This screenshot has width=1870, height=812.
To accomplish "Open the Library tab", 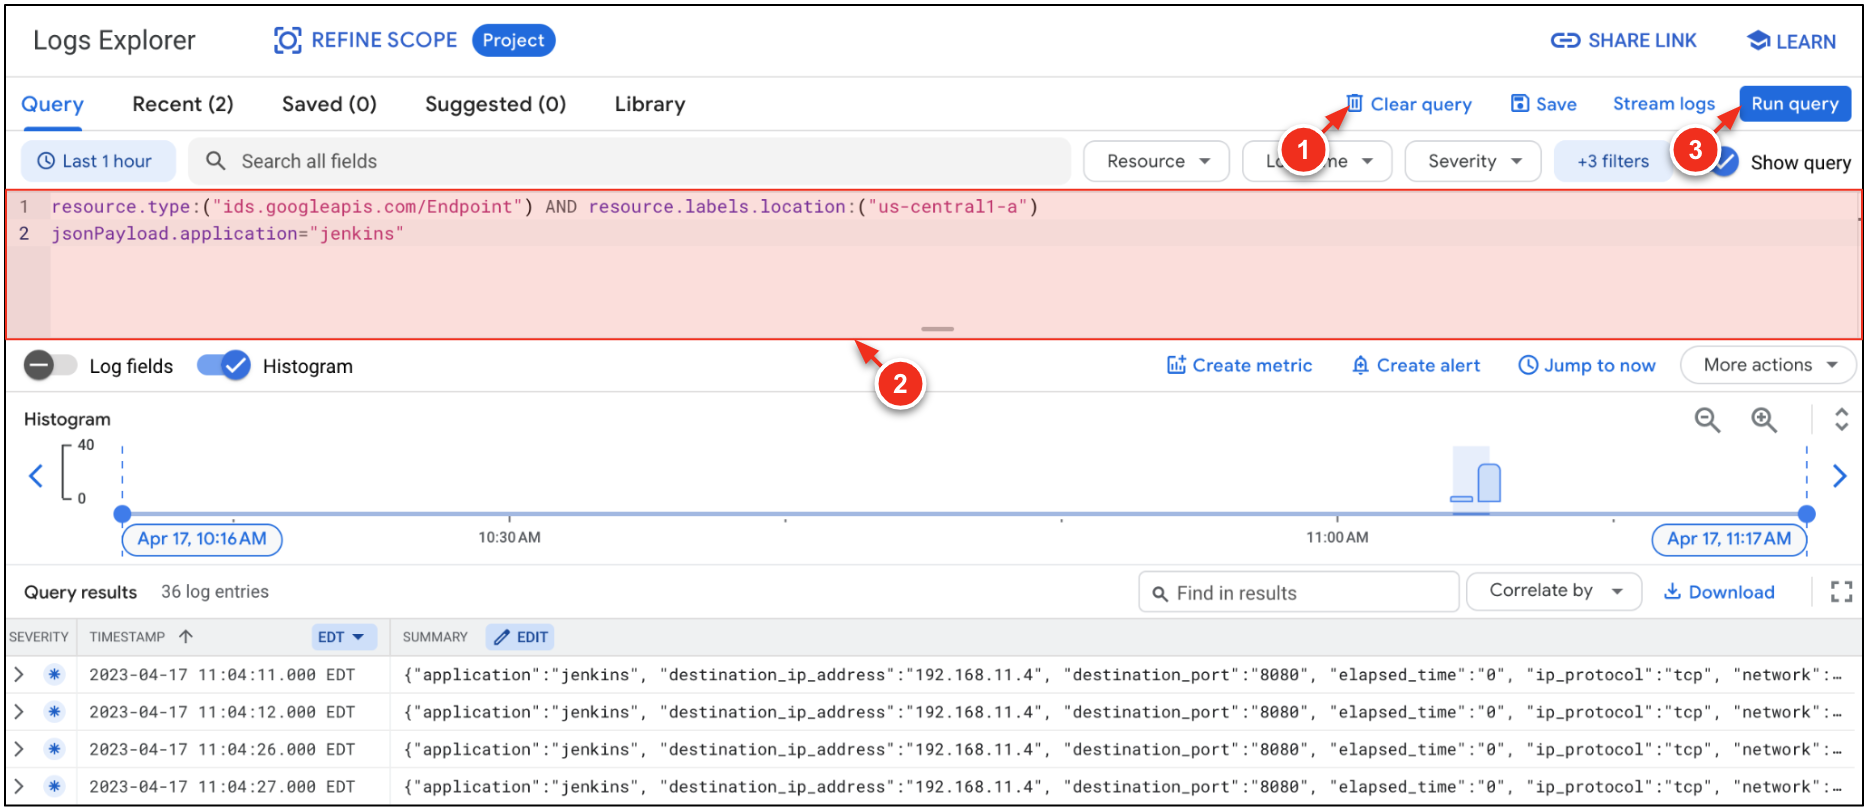I will point(649,104).
